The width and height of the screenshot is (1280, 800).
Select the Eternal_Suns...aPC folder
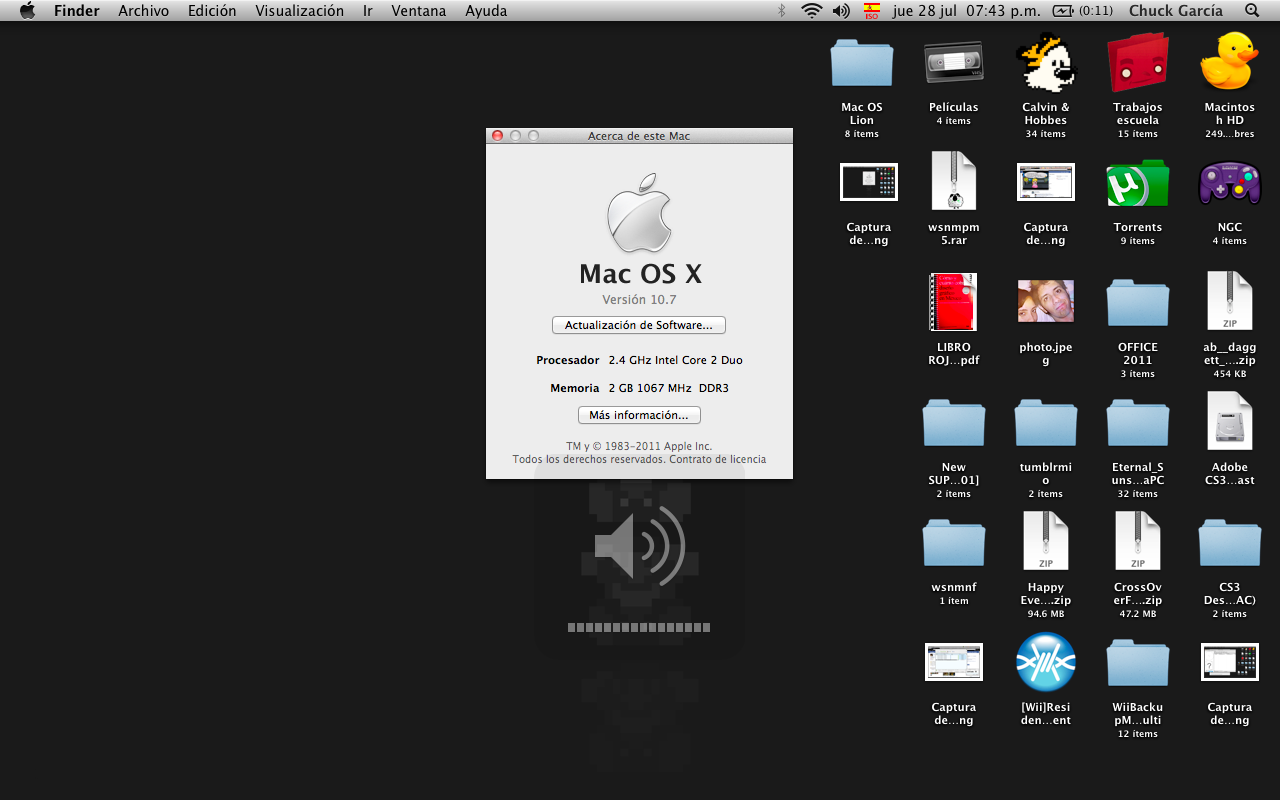1138,423
